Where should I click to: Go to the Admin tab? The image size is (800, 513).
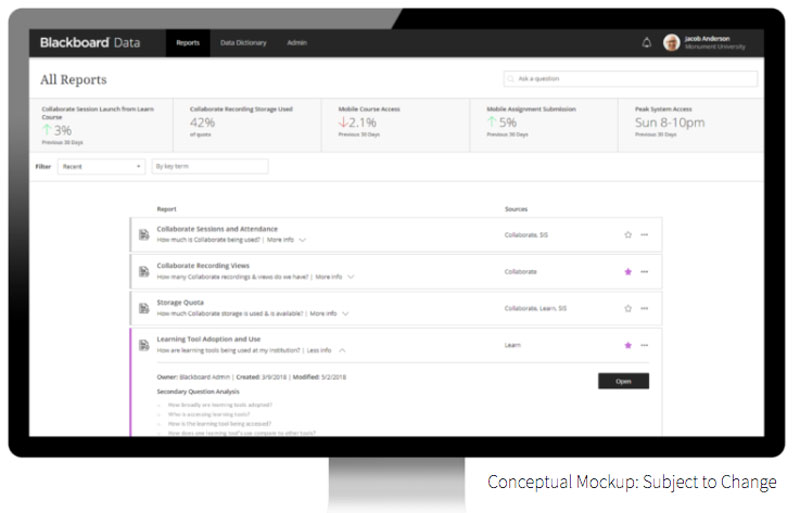pos(297,43)
